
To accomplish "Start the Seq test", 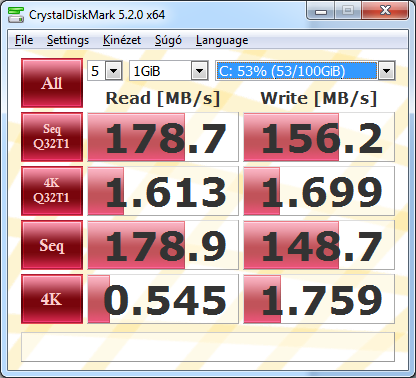I will pyautogui.click(x=52, y=245).
